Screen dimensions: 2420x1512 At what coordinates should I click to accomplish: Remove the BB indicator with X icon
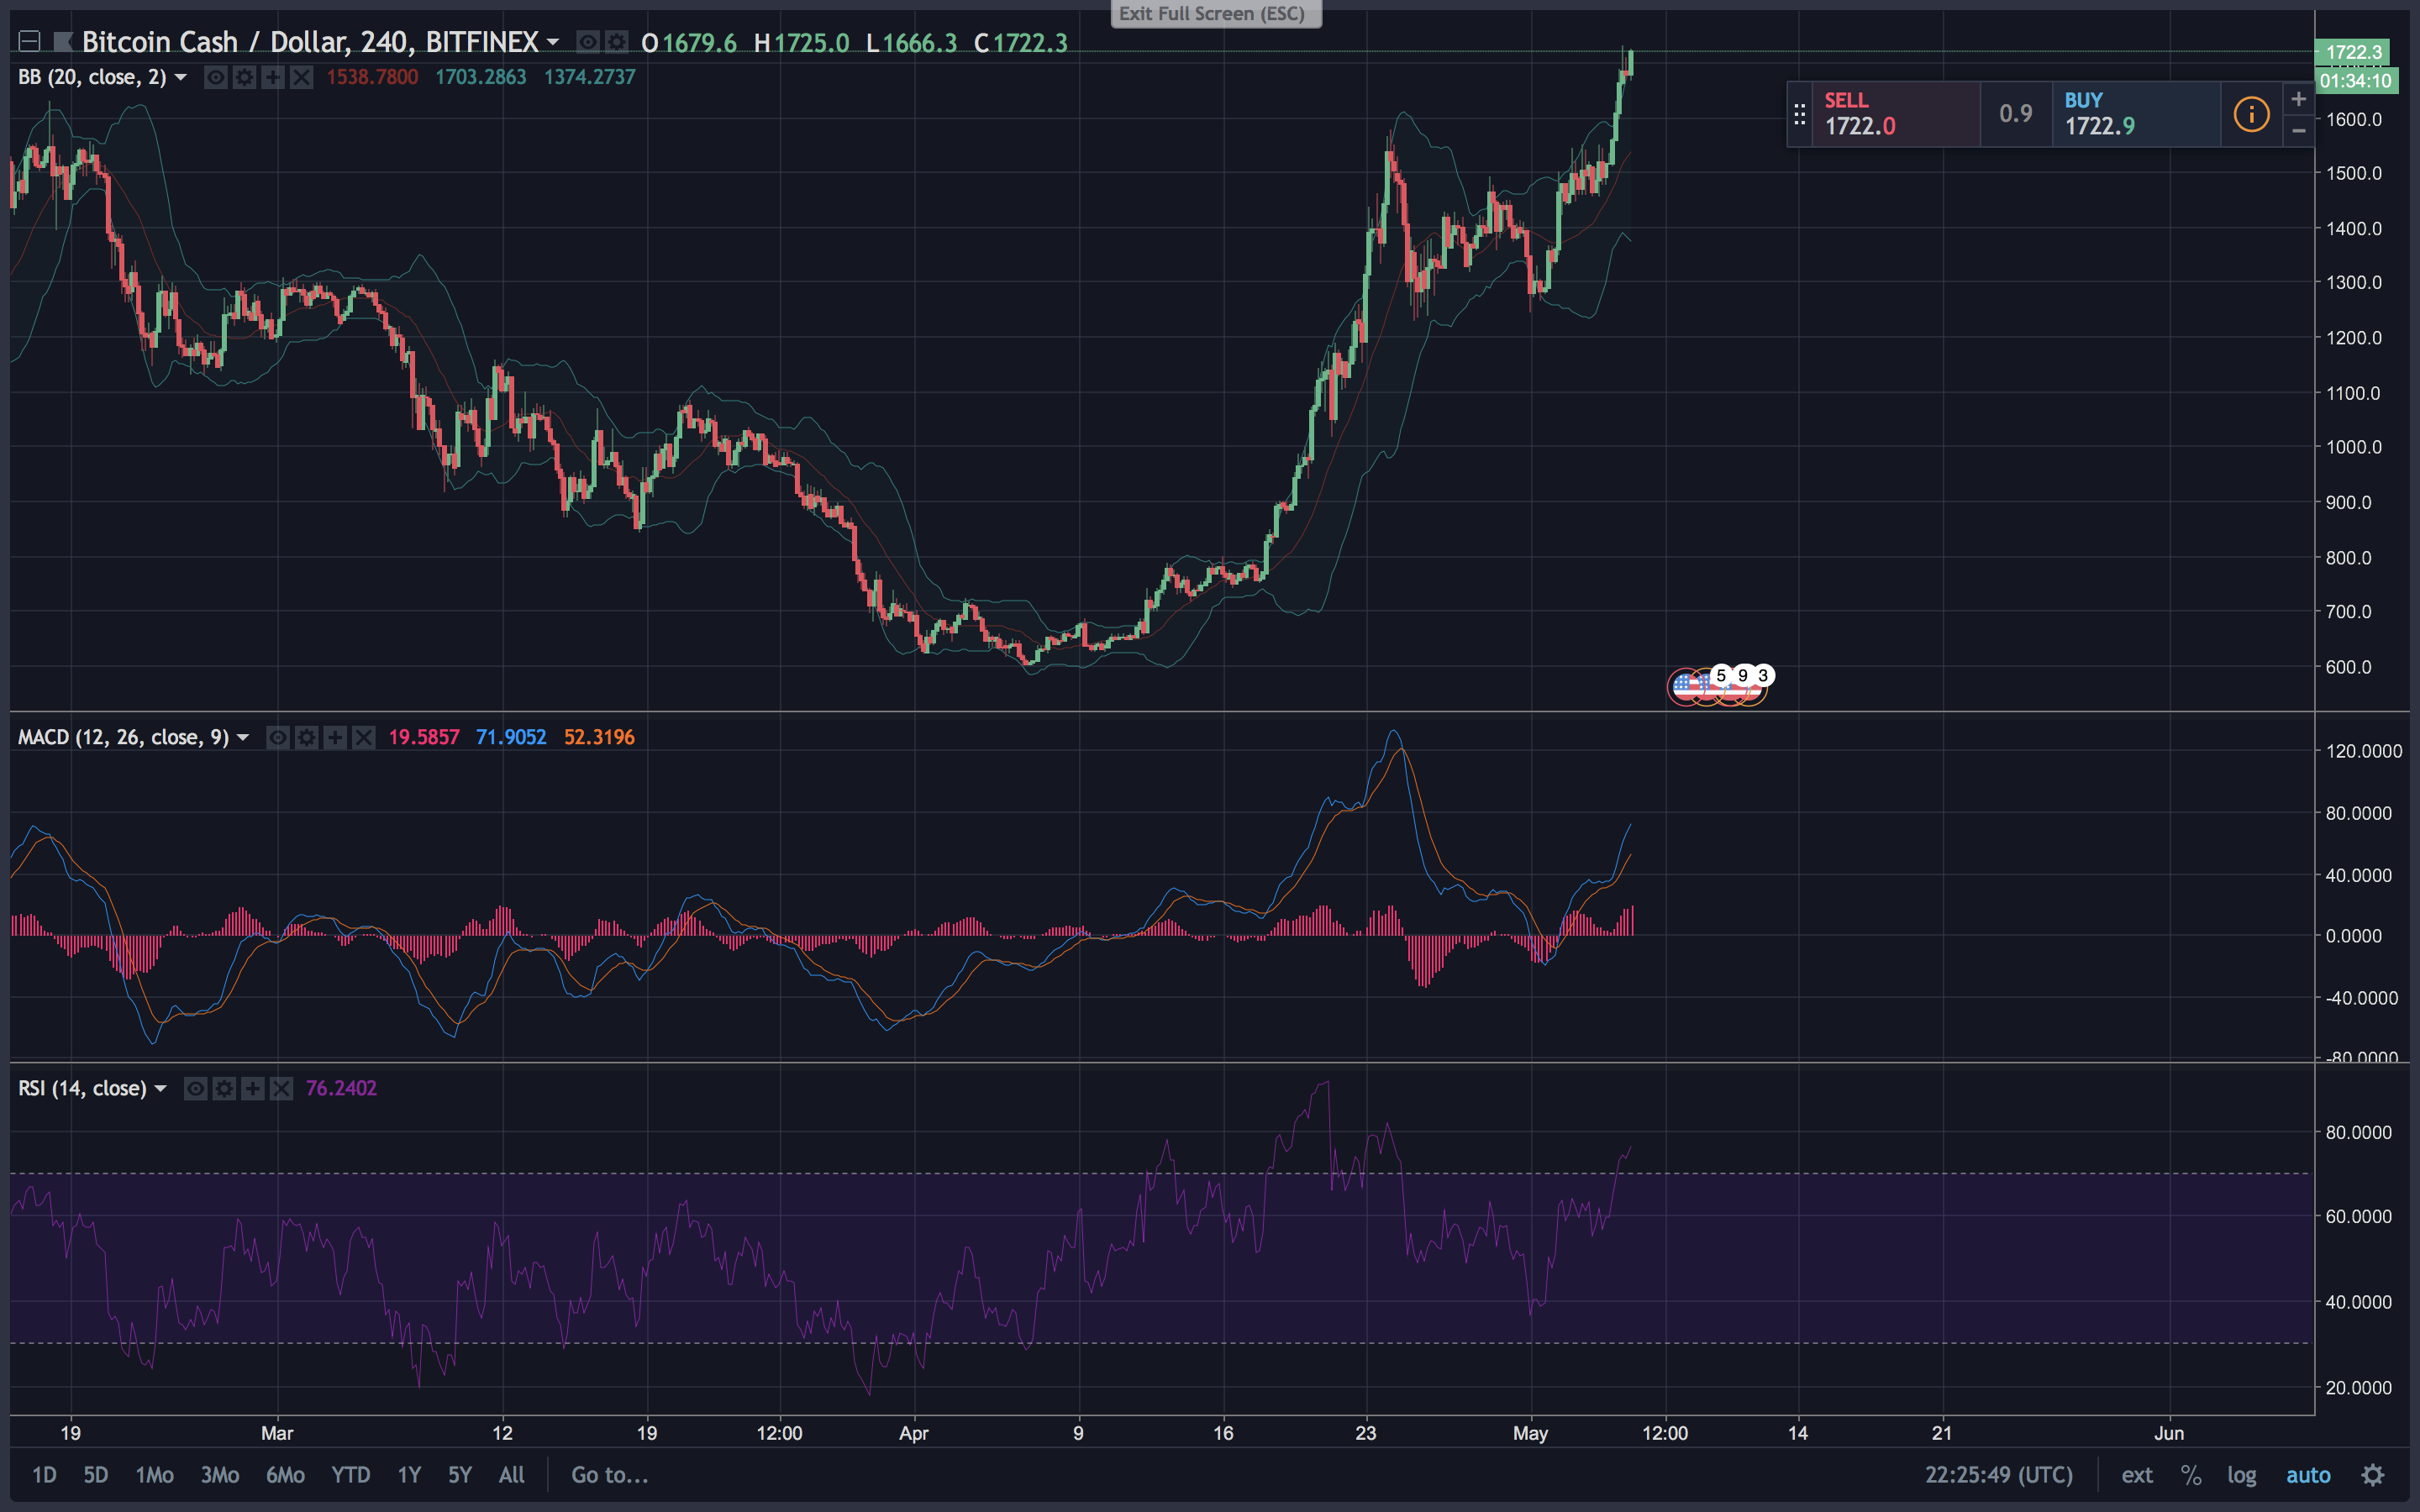point(302,77)
